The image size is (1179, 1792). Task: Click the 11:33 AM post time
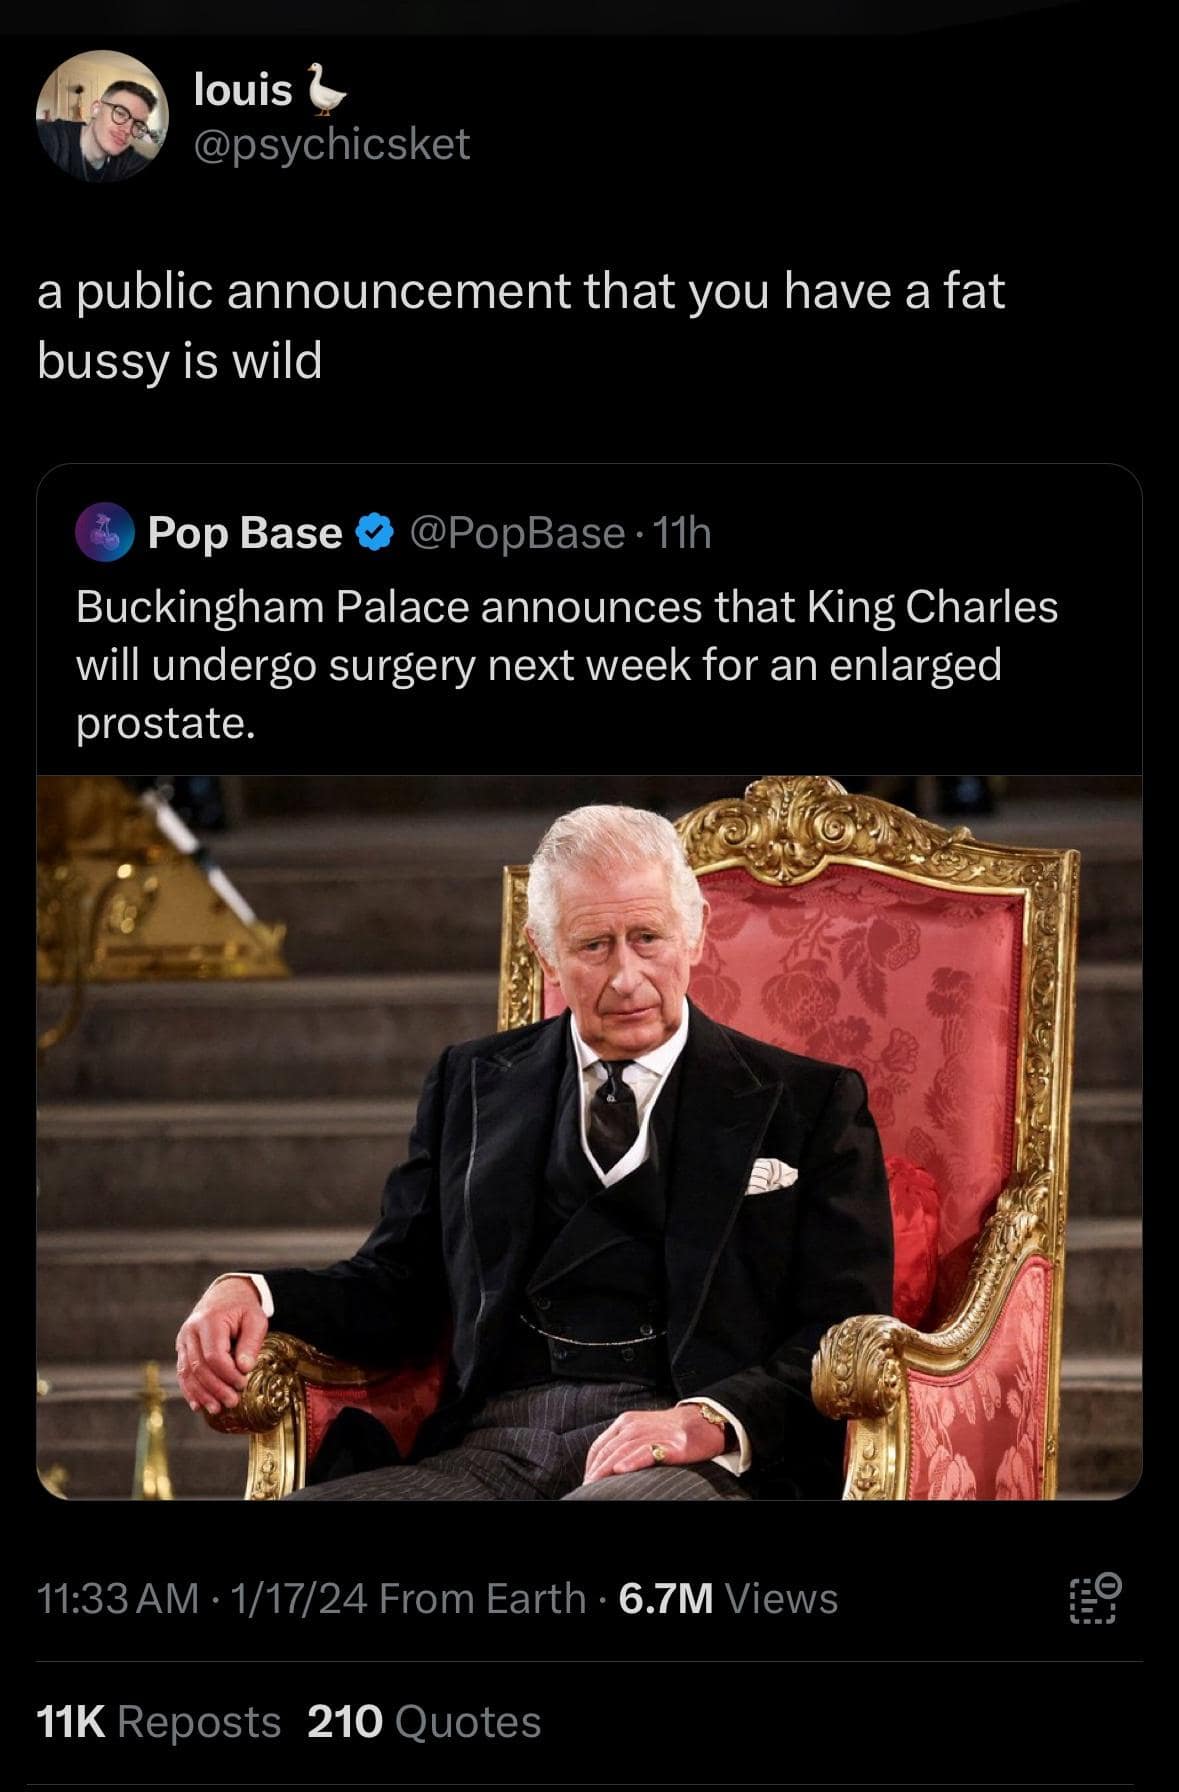[x=118, y=1598]
